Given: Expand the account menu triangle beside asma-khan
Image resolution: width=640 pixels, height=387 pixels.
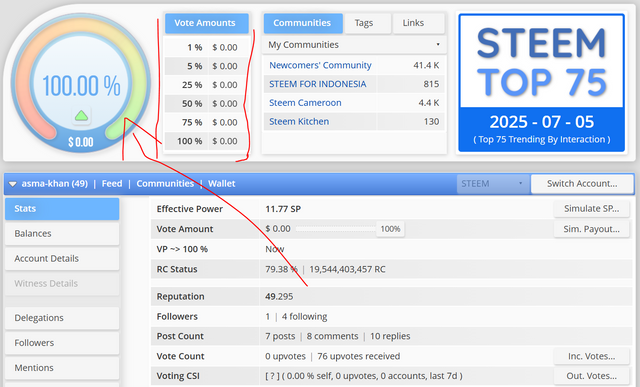Looking at the screenshot, I should click(13, 184).
